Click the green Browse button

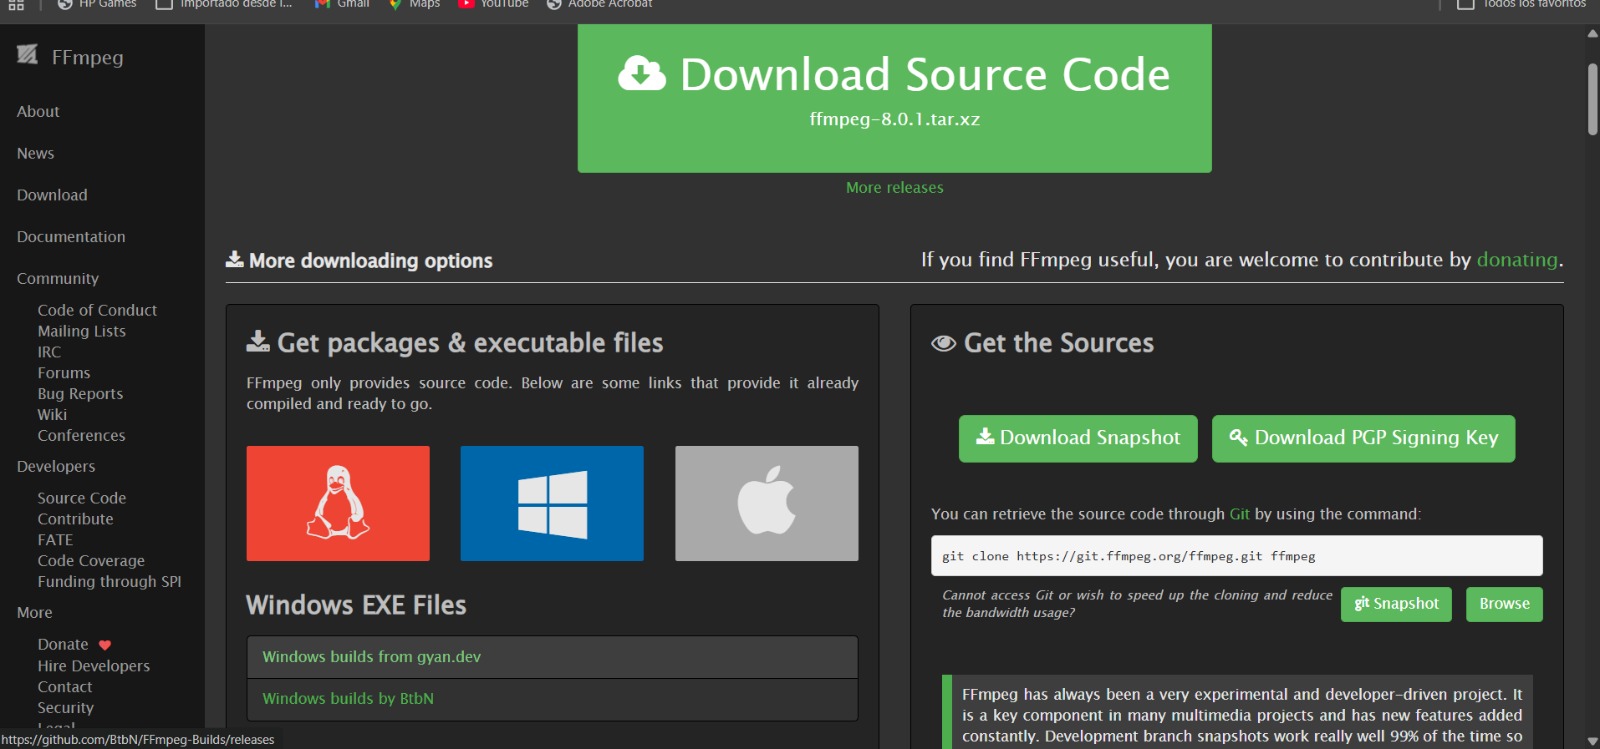point(1504,604)
